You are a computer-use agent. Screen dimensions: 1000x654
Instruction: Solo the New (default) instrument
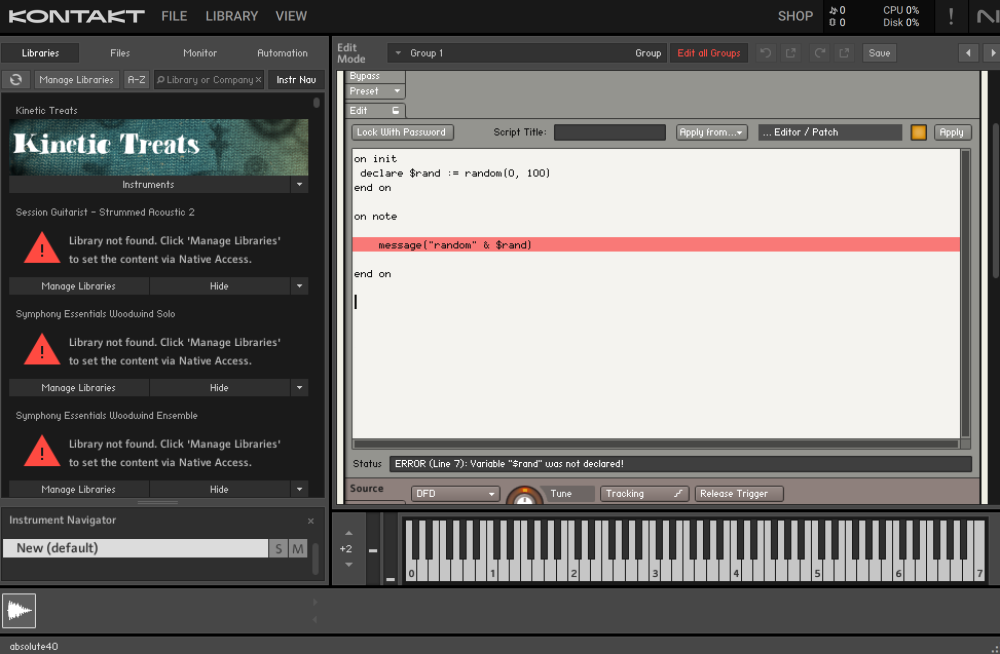[x=278, y=548]
